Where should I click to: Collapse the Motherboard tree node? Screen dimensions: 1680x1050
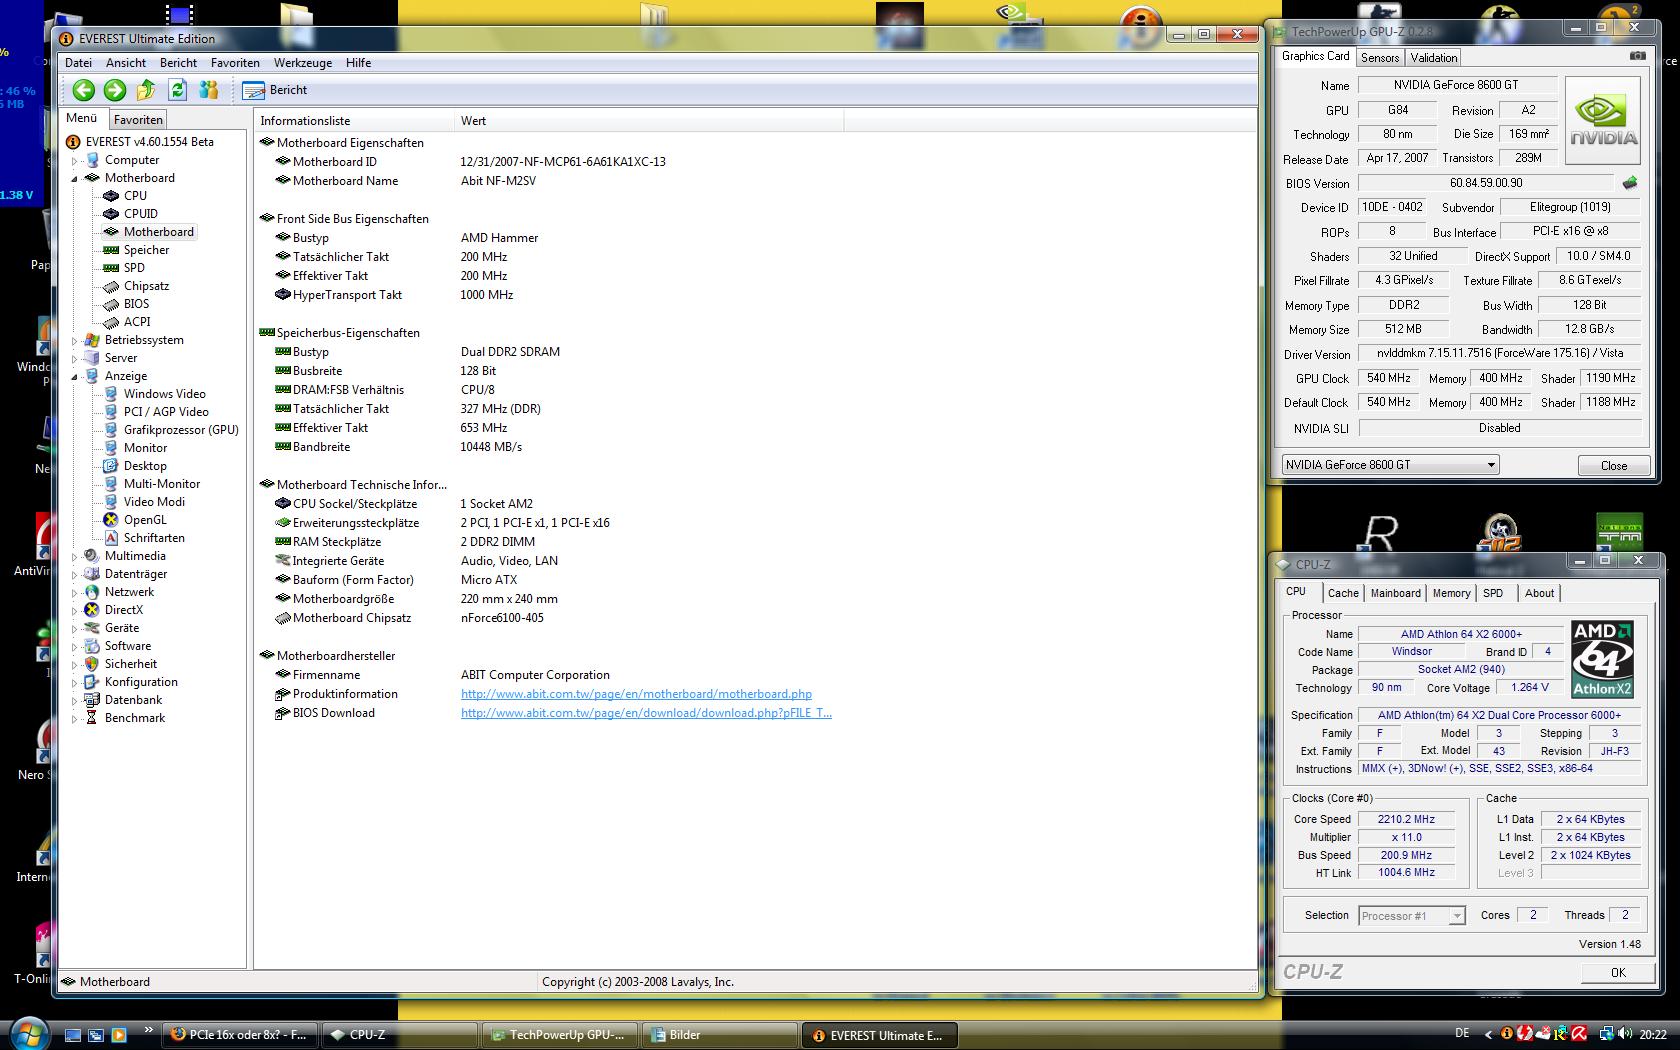(x=75, y=179)
